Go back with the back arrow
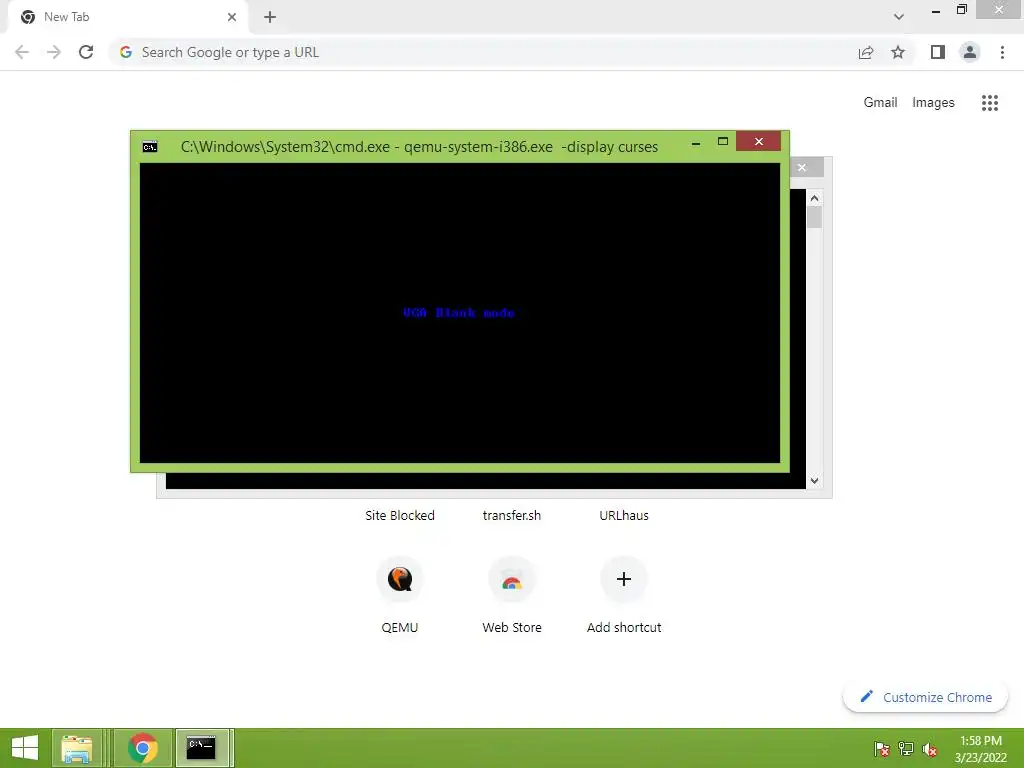 pos(22,52)
